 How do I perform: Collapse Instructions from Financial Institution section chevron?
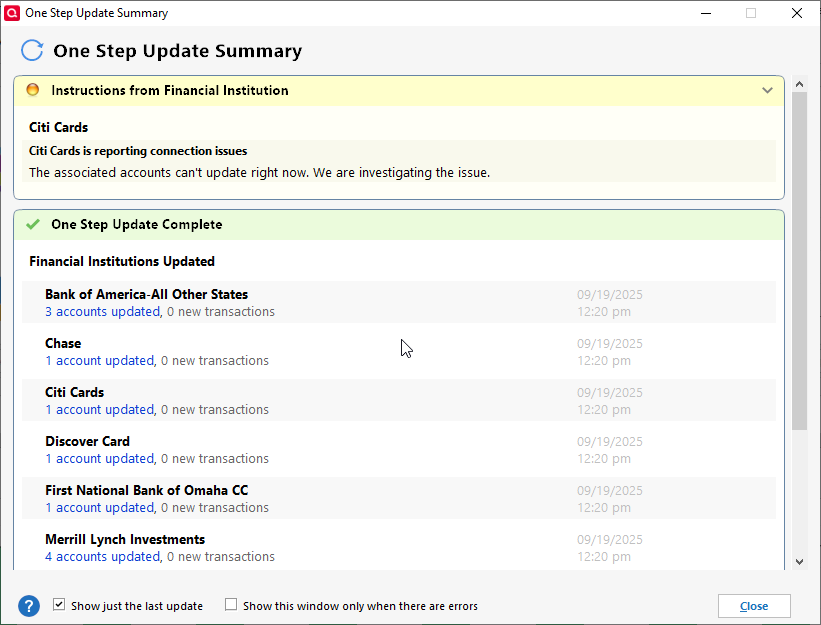[767, 91]
